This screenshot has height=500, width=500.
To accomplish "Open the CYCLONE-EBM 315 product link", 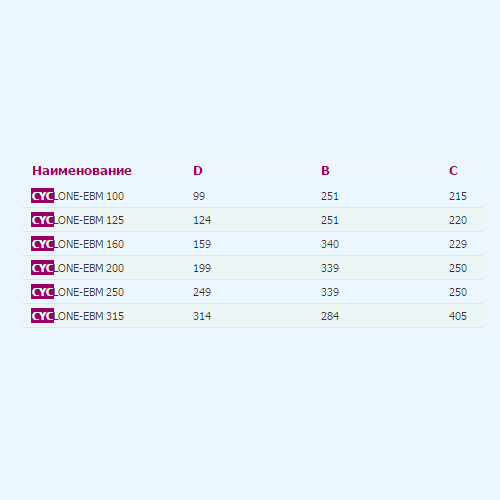I will tap(77, 316).
